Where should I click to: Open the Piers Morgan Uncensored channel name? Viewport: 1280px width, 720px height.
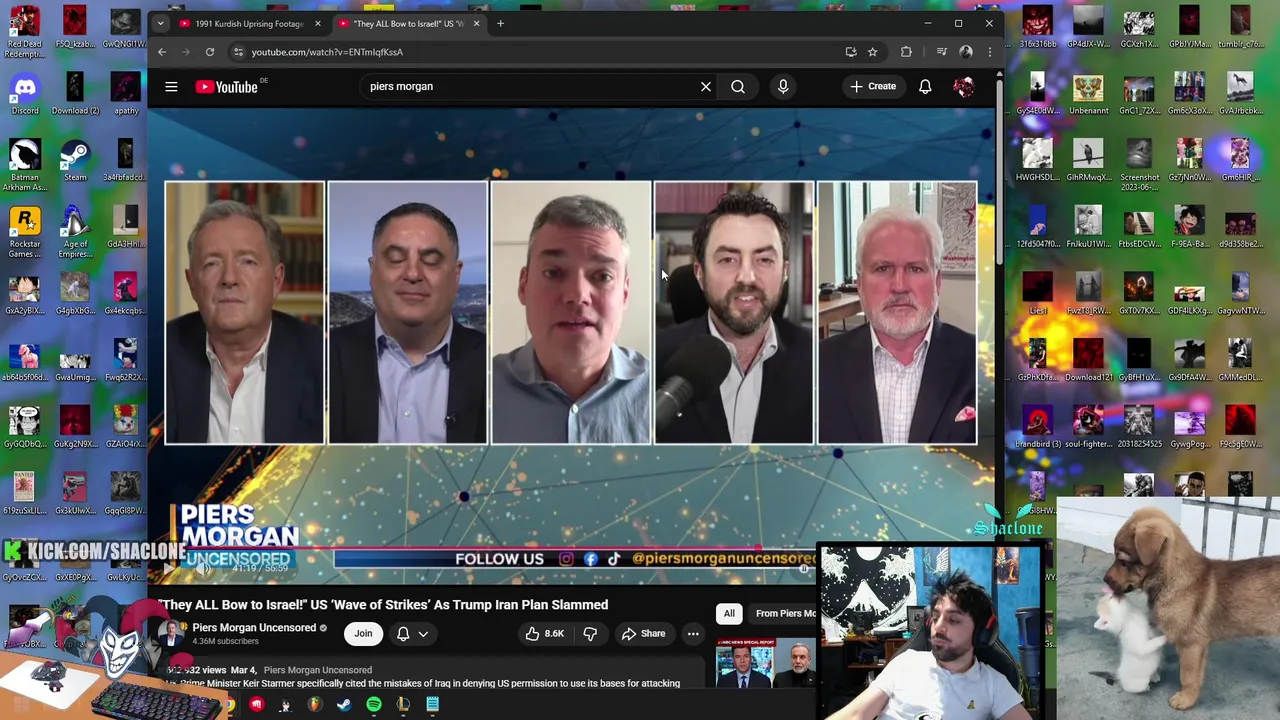tap(254, 627)
